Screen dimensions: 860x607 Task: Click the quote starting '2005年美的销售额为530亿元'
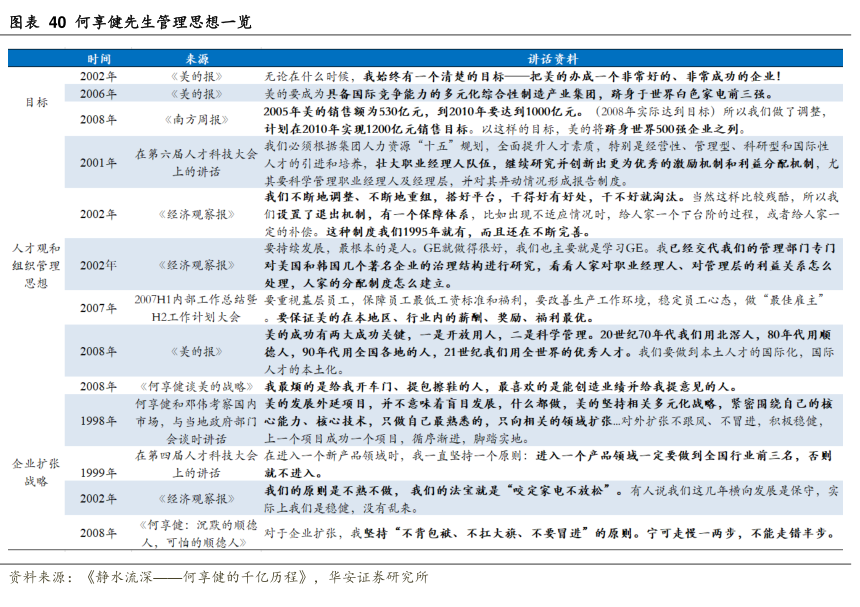point(545,120)
